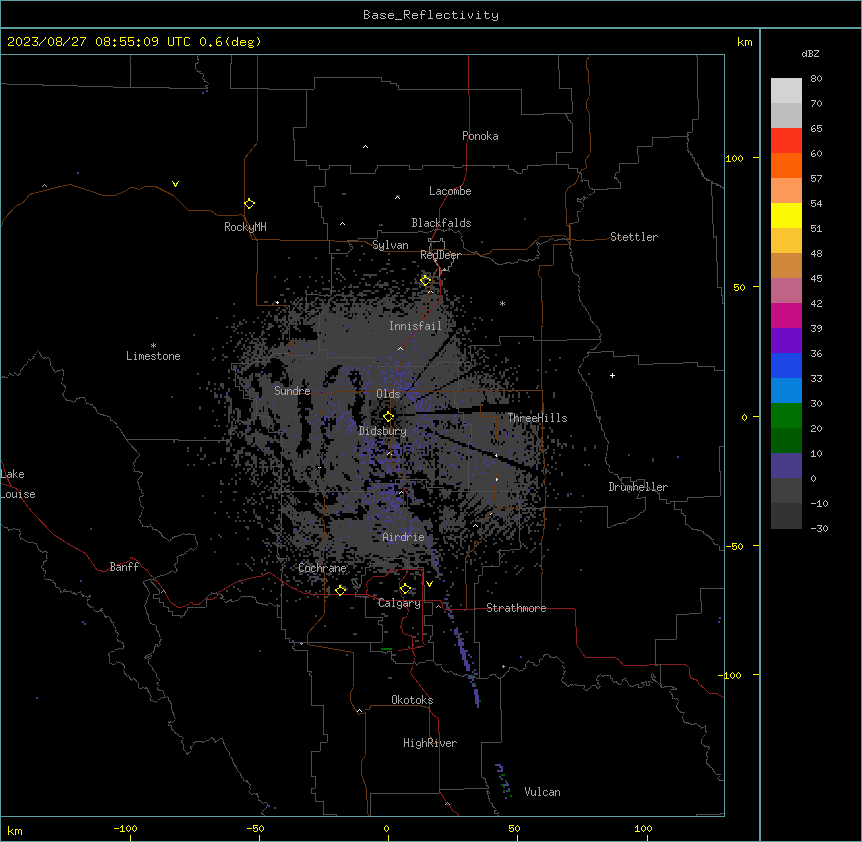Click the bright yellow 51–54 dBZ swatch

point(786,215)
